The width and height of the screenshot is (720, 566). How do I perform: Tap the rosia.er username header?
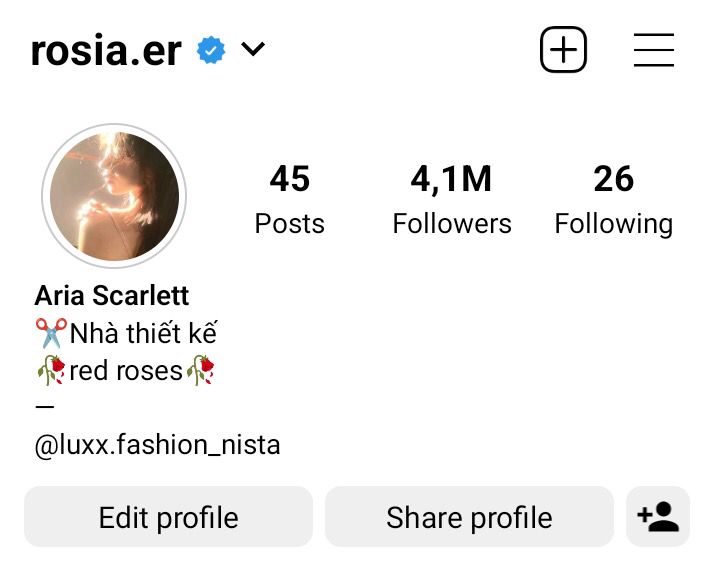[106, 50]
